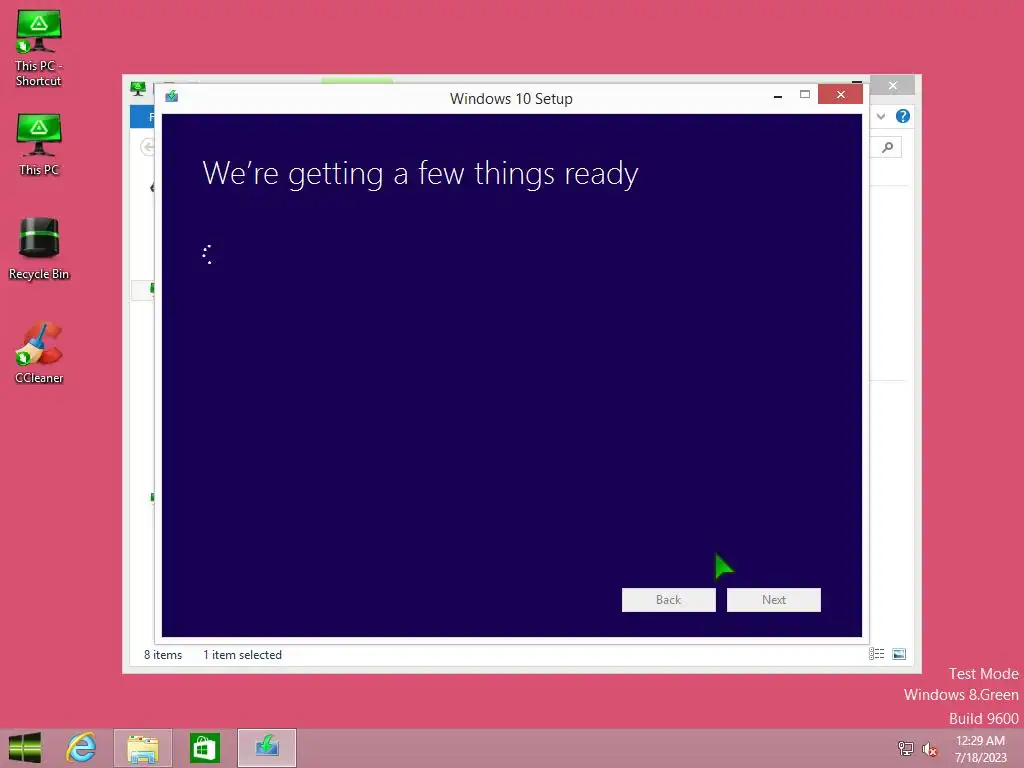Close the Windows 10 Setup window
The height and width of the screenshot is (768, 1024).
point(840,95)
